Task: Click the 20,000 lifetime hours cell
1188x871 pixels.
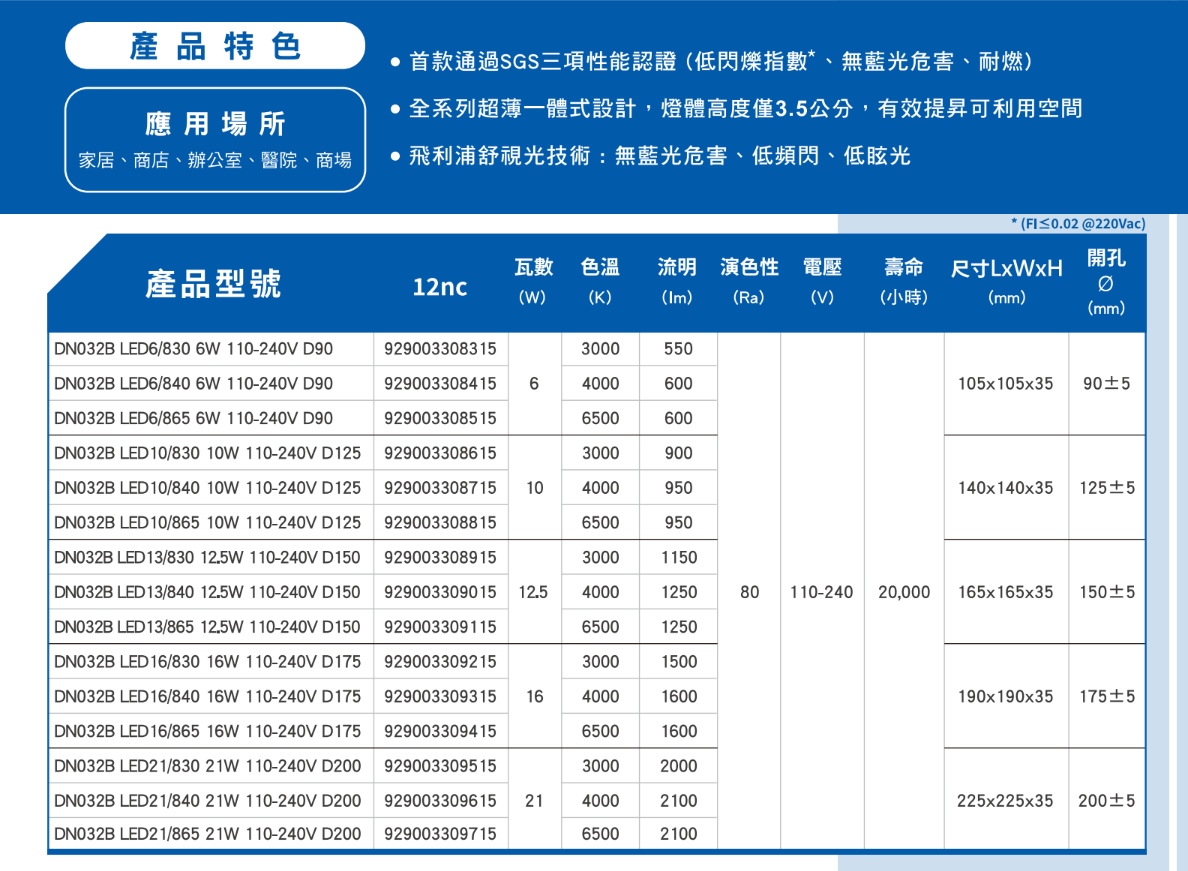Action: [x=904, y=592]
